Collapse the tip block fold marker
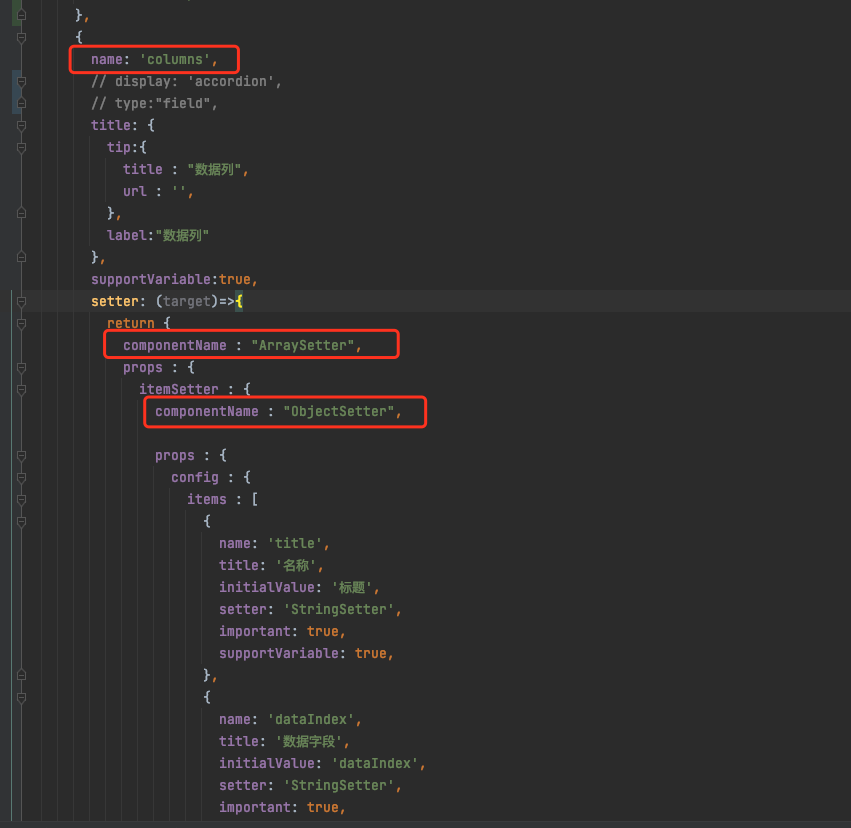 click(20, 147)
